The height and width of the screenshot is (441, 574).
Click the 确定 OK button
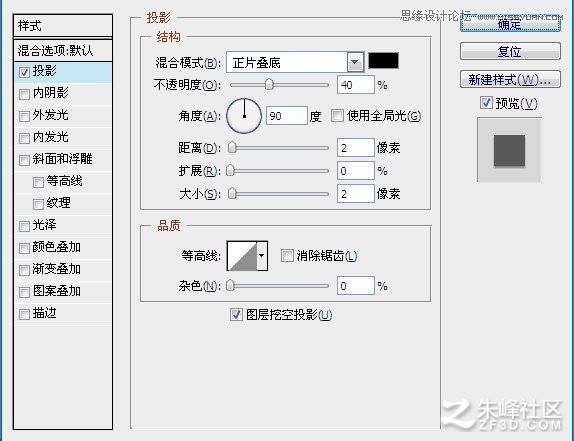(510, 24)
